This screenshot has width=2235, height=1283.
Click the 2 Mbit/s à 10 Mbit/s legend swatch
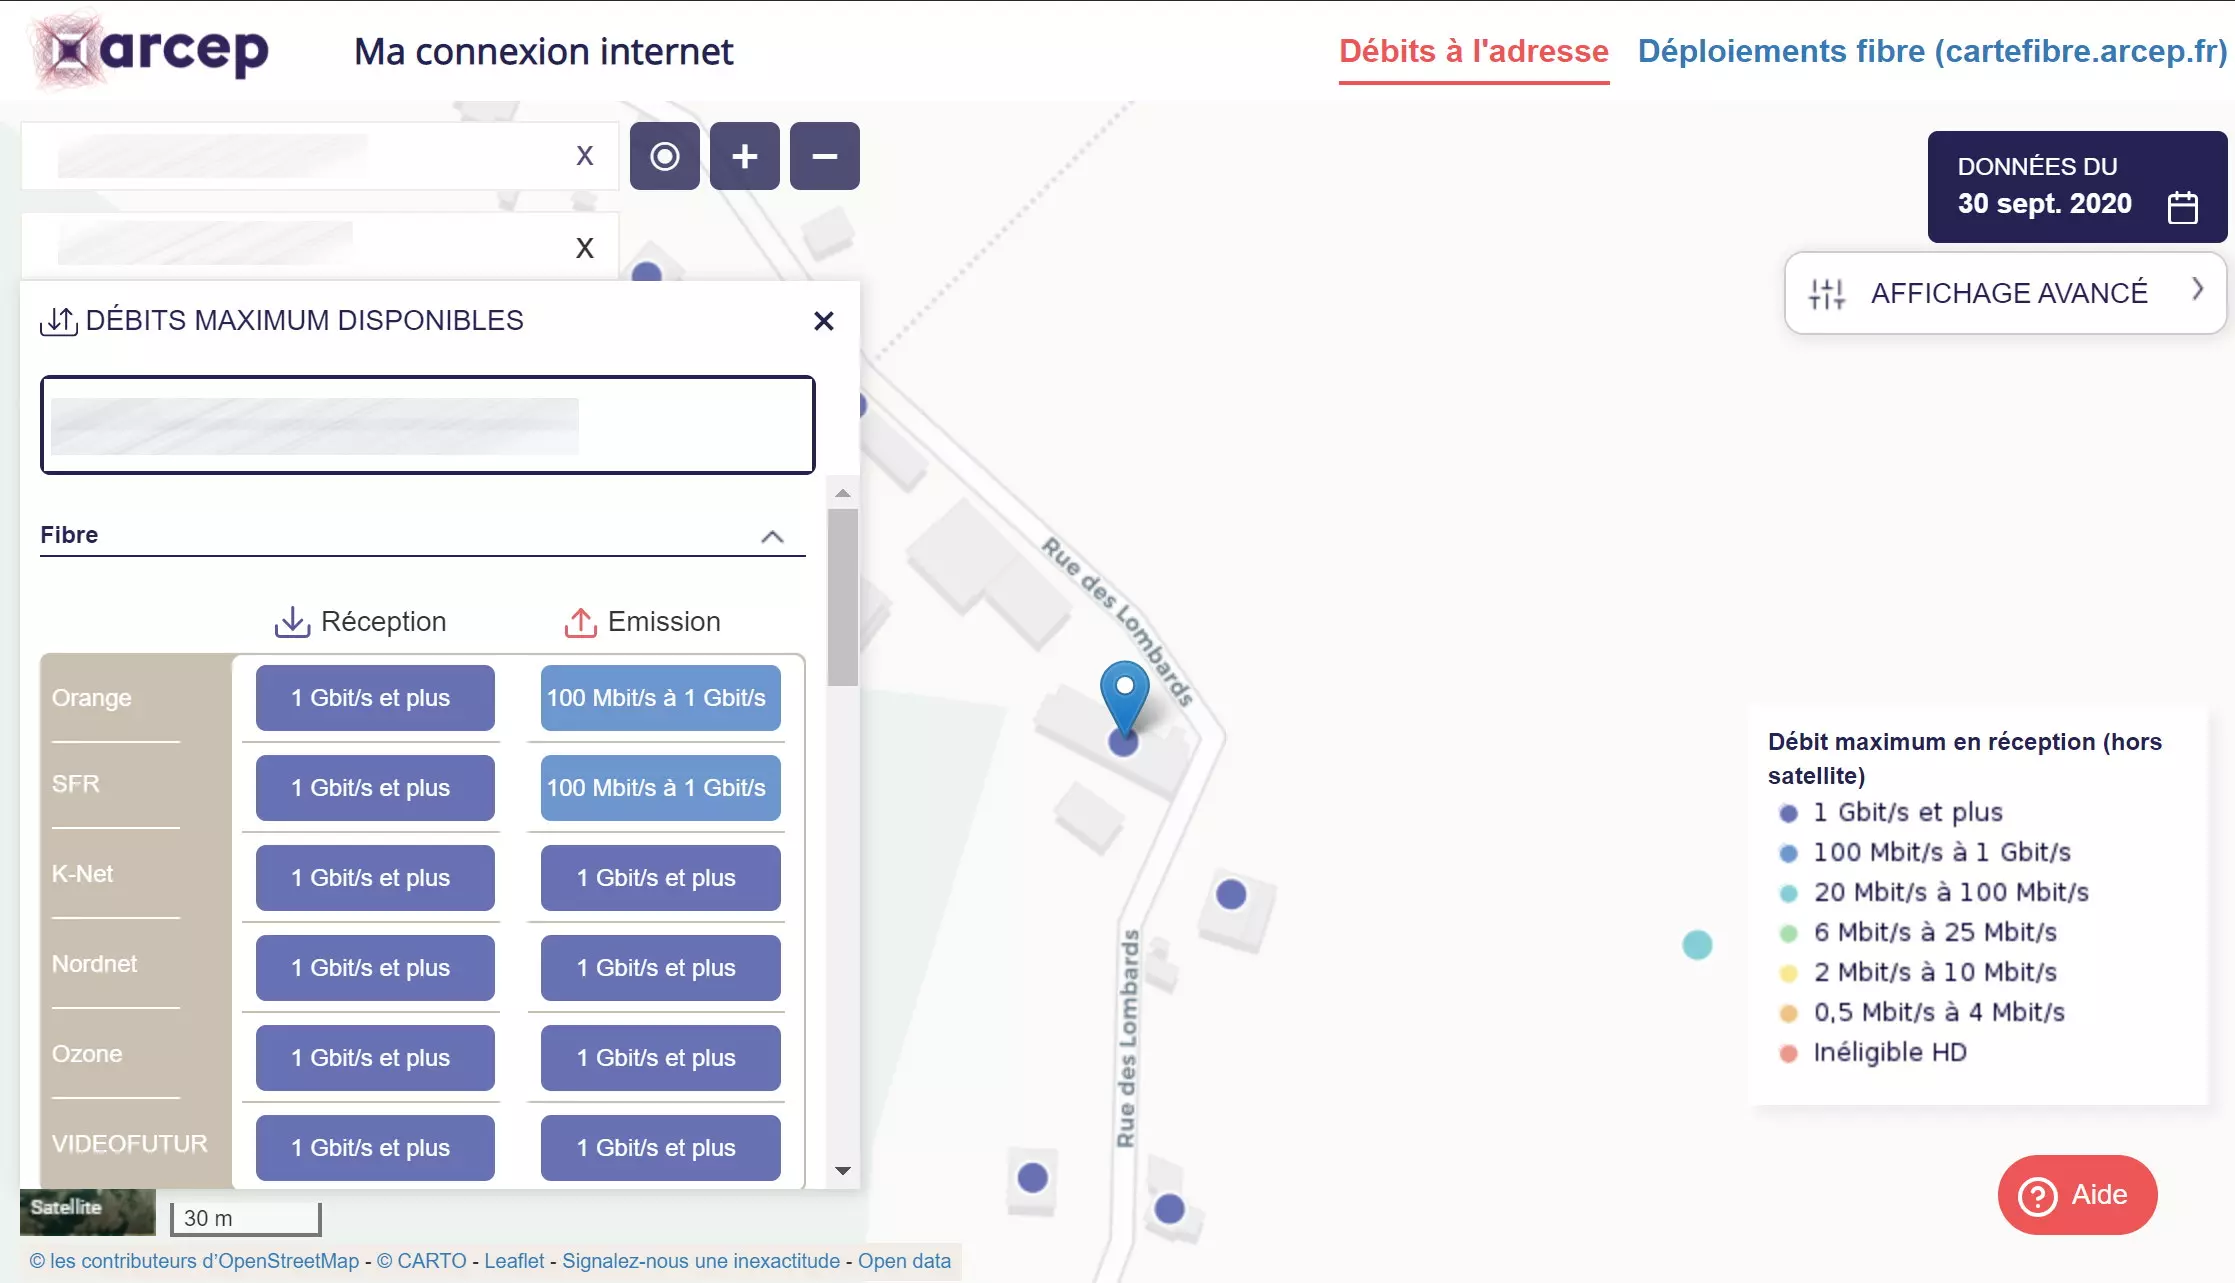1789,973
